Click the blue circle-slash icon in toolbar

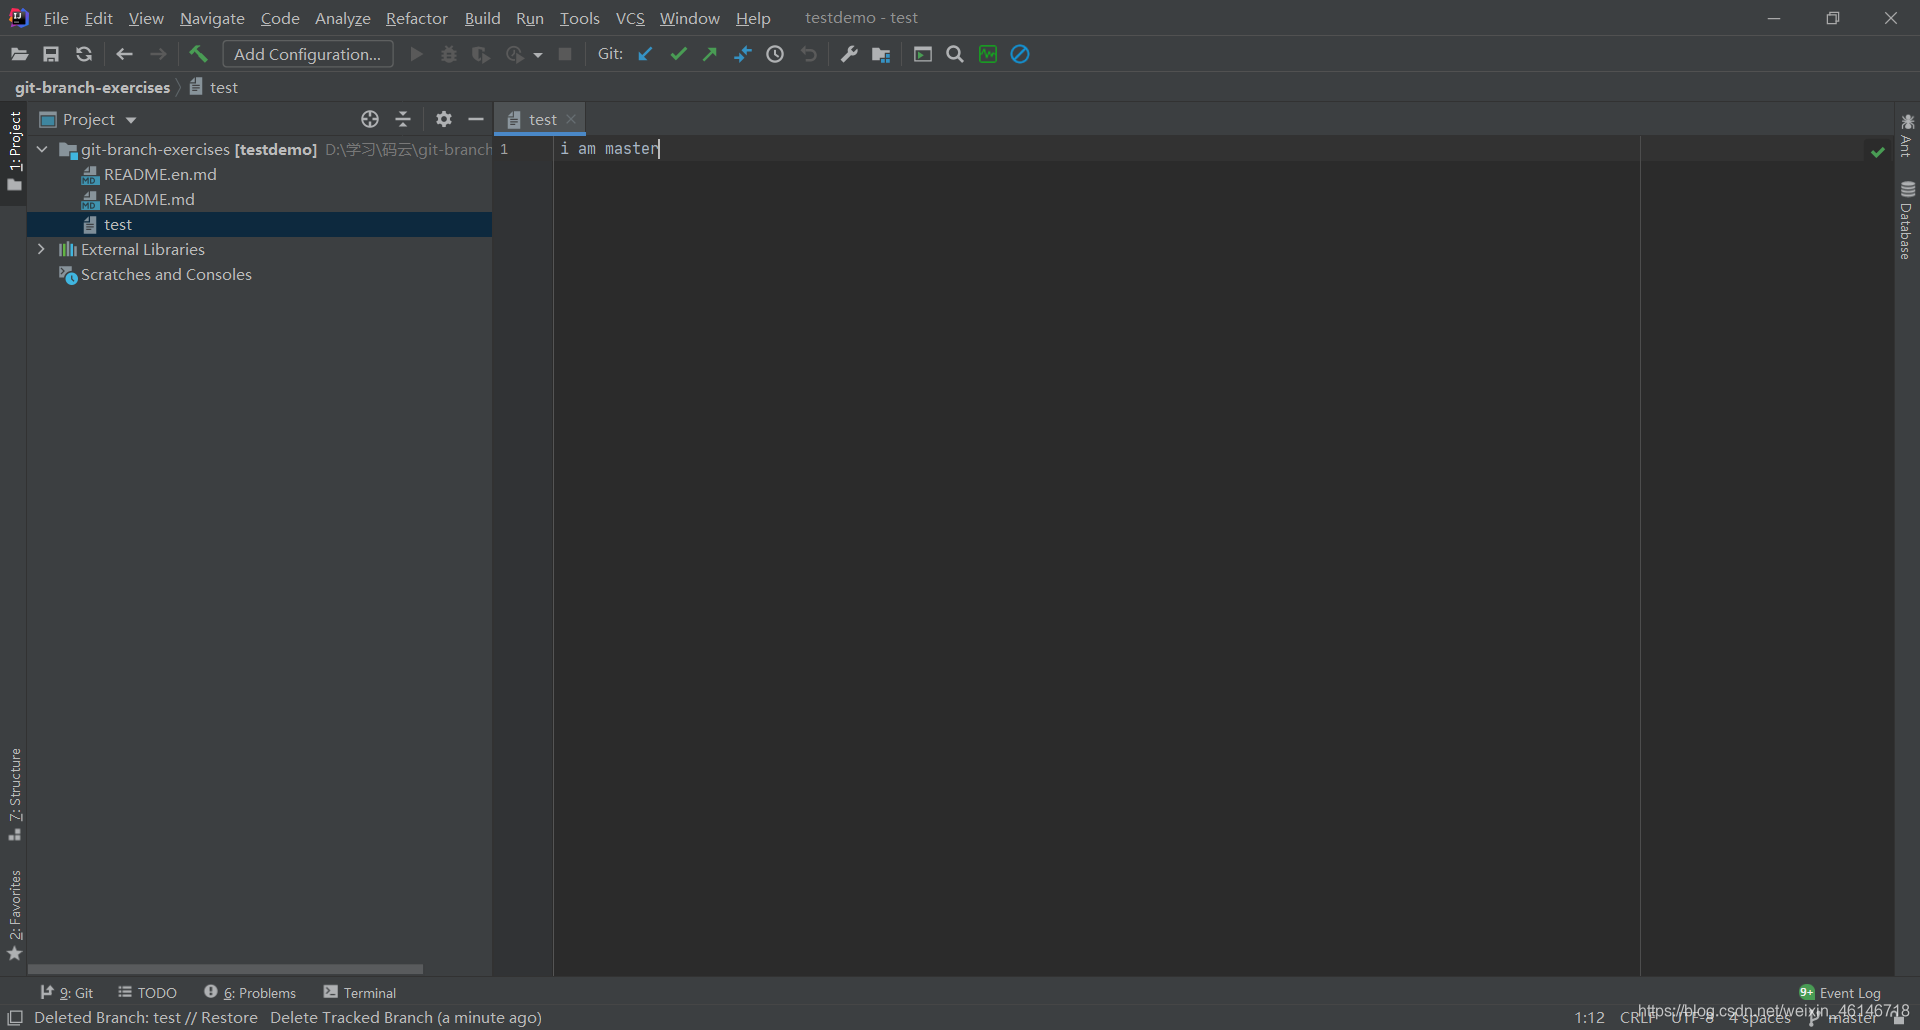[x=1020, y=54]
